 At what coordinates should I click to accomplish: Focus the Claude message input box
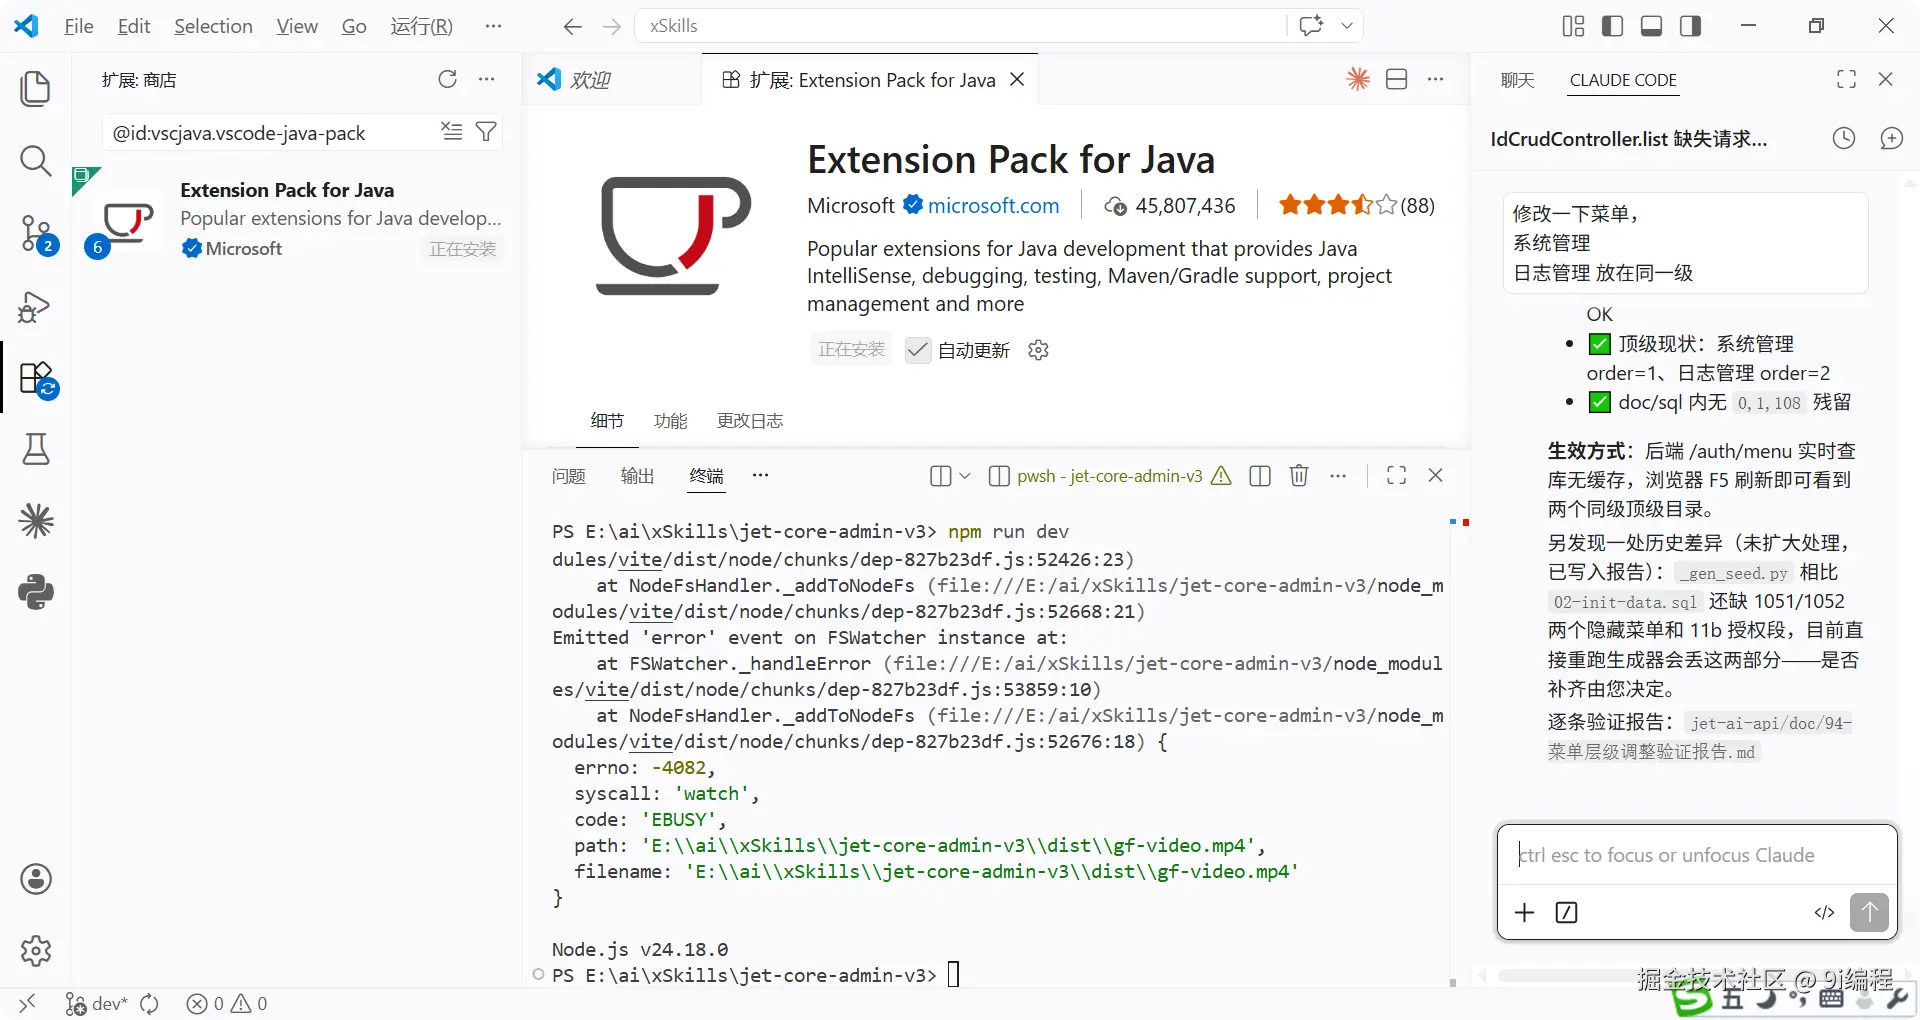pyautogui.click(x=1696, y=855)
